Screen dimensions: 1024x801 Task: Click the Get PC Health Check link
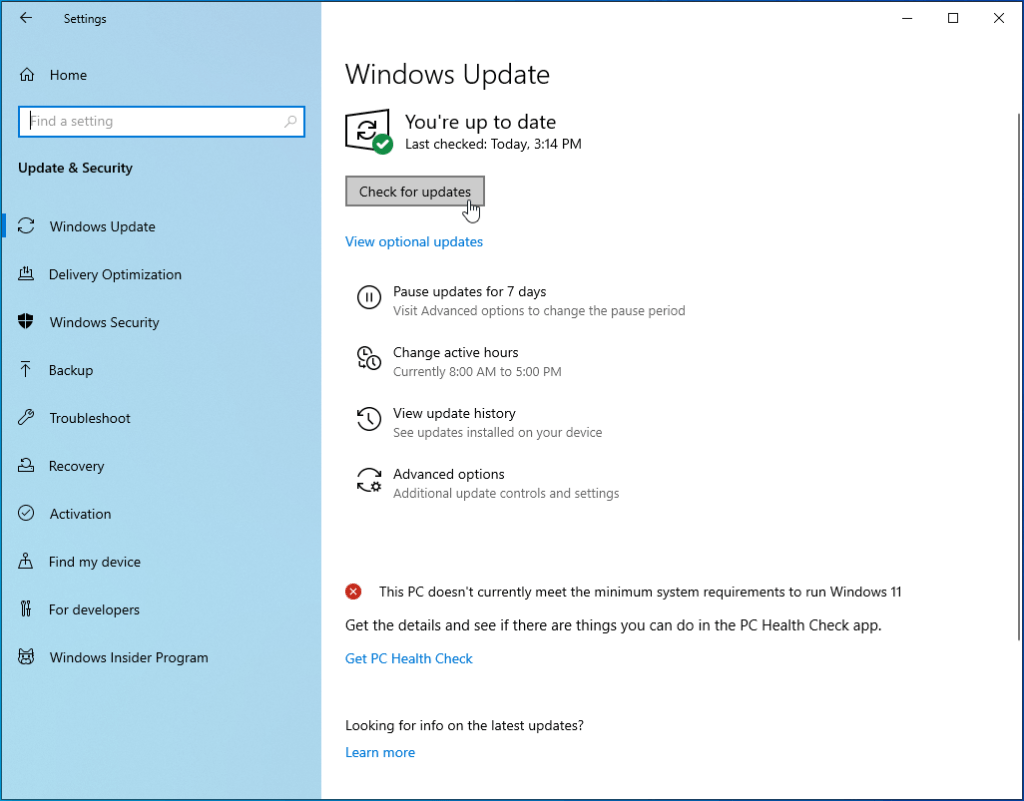point(408,658)
